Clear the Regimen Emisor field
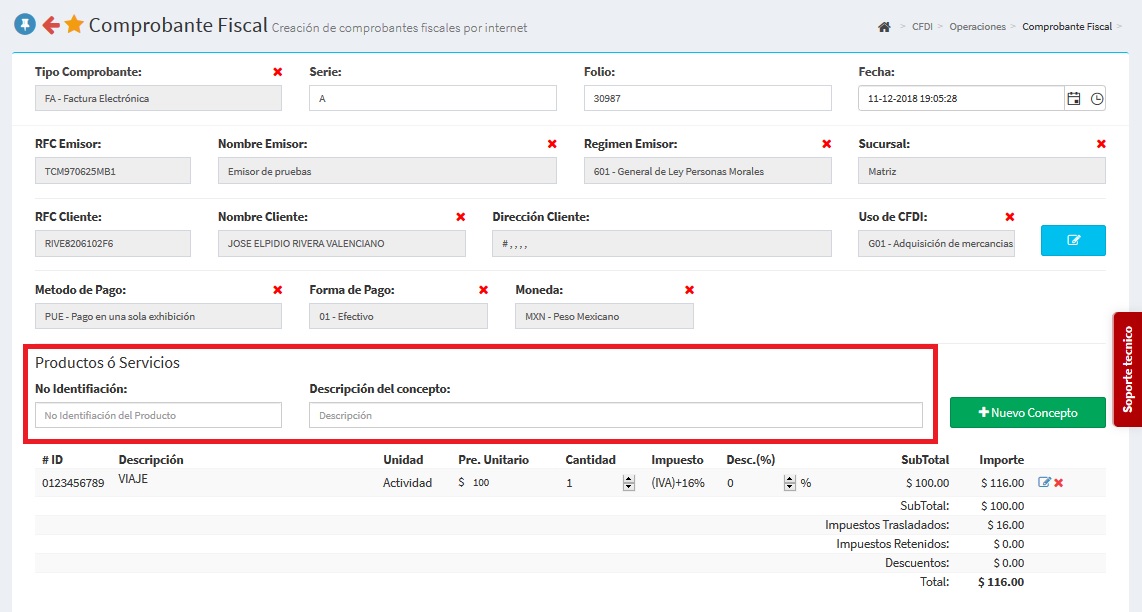 click(827, 144)
